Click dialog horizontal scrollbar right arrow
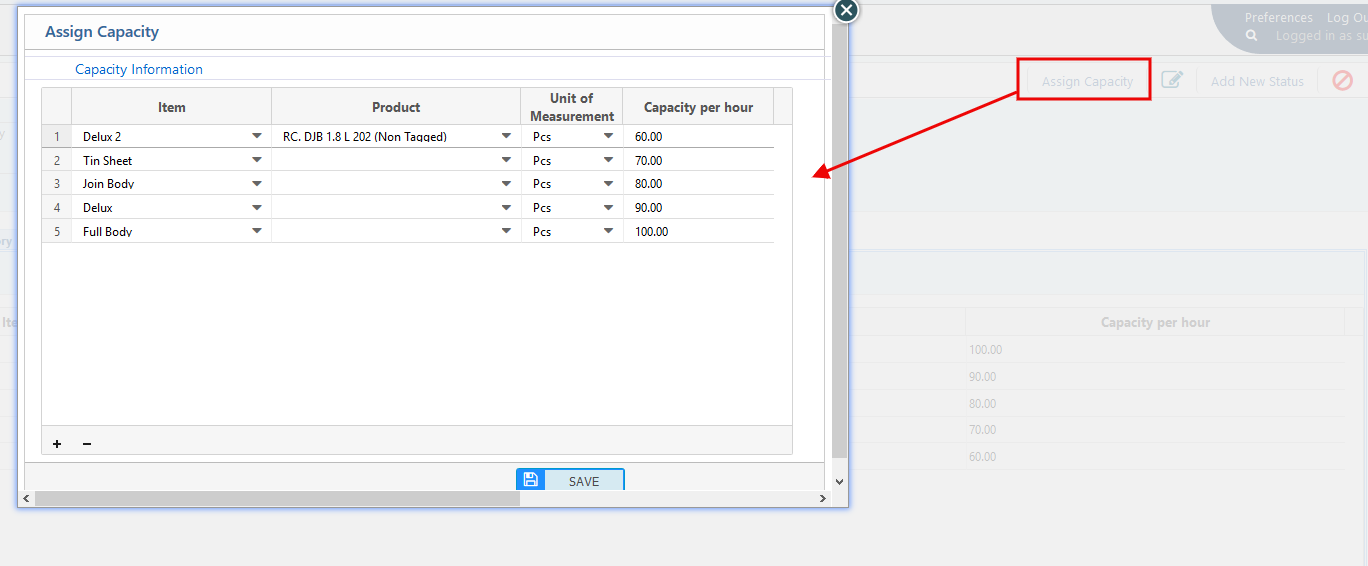 point(823,498)
